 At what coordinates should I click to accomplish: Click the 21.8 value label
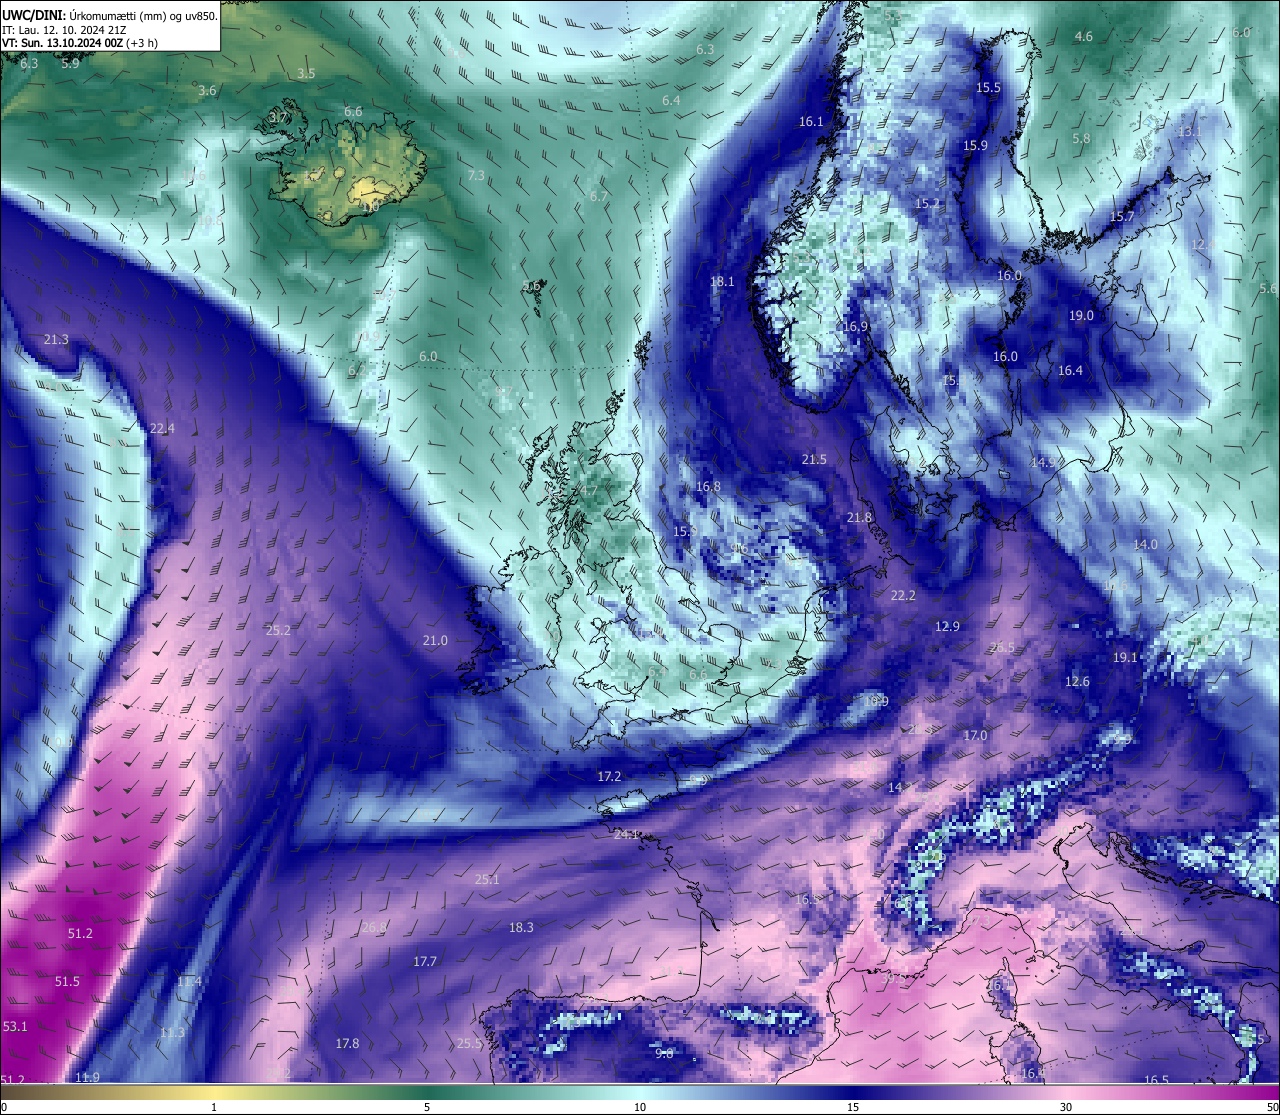tap(859, 518)
